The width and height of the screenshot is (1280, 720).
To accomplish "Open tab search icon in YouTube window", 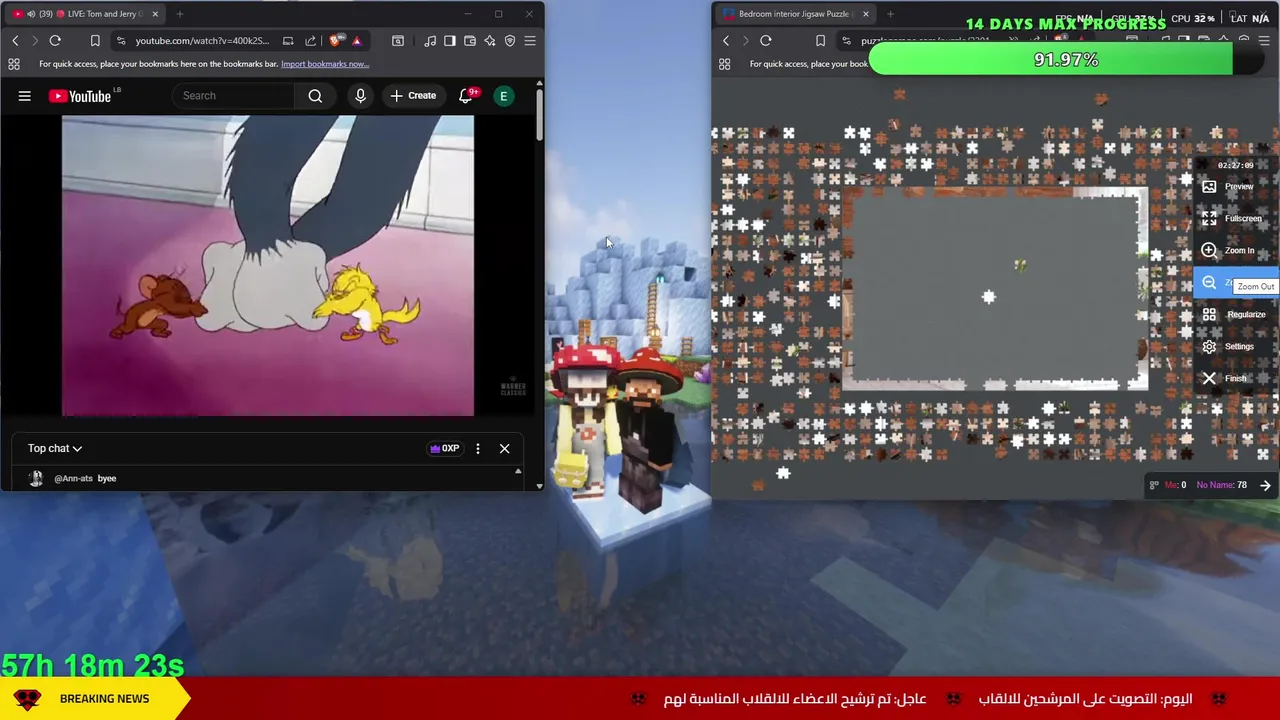I will 398,41.
